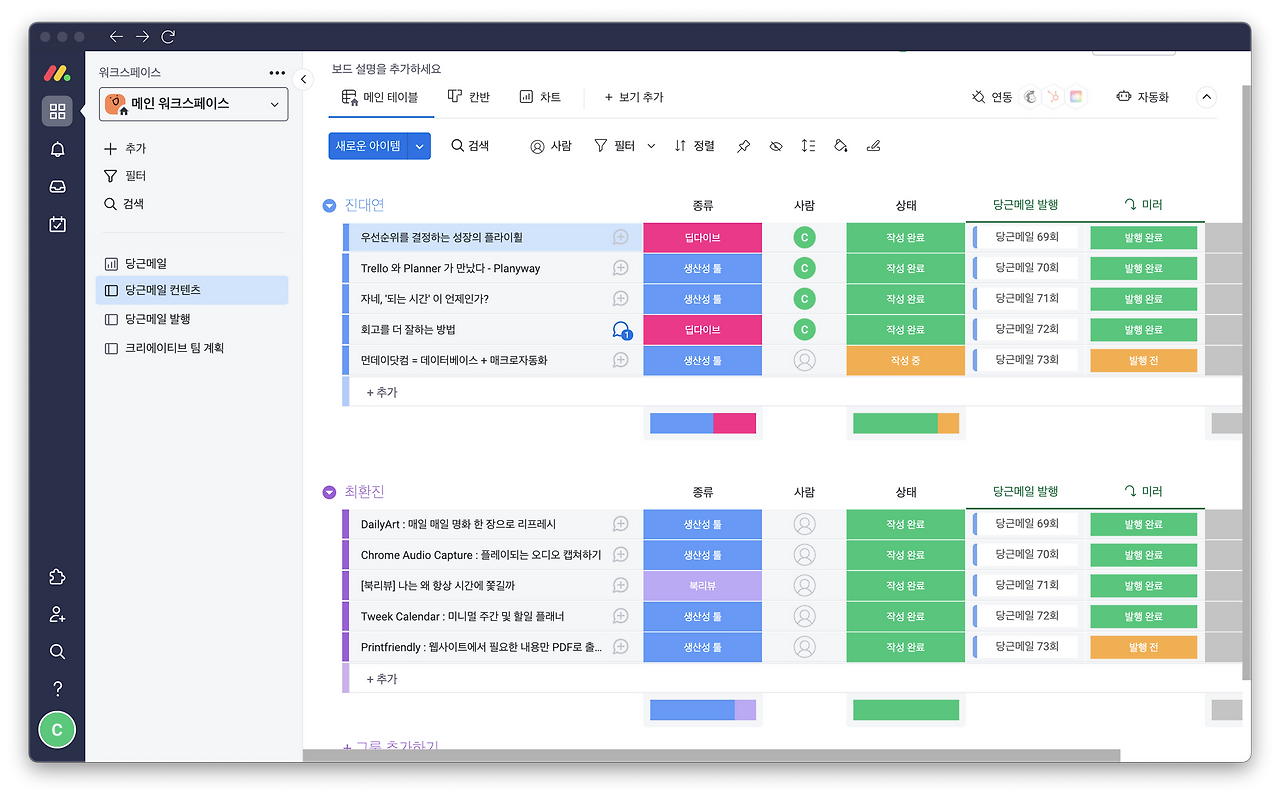Open the update bubble for the DailyArt row
The height and width of the screenshot is (798, 1280).
(x=621, y=524)
